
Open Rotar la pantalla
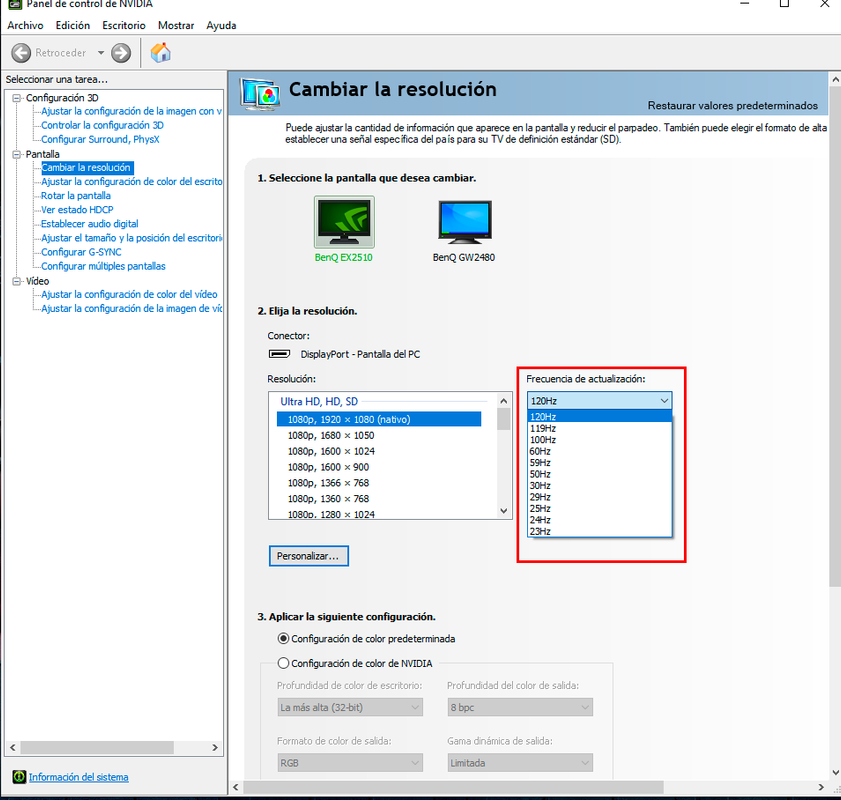[76, 196]
